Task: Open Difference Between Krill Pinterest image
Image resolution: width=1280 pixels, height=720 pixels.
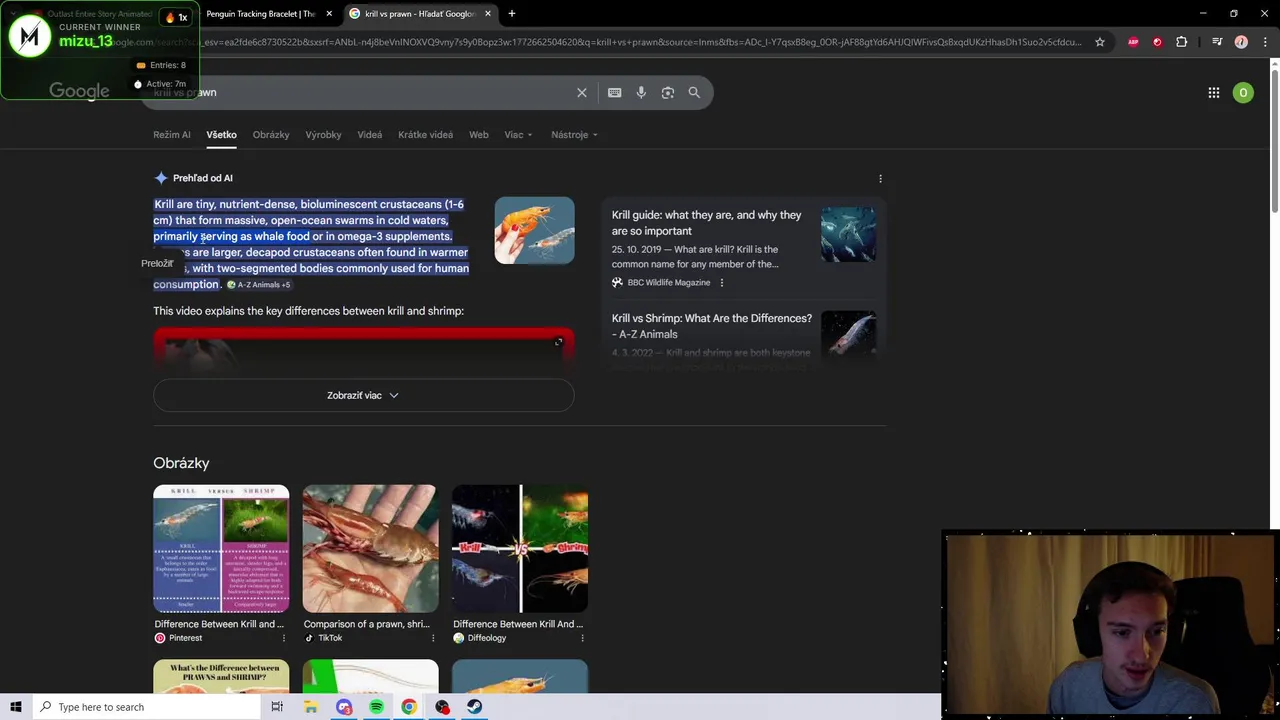Action: 221,549
